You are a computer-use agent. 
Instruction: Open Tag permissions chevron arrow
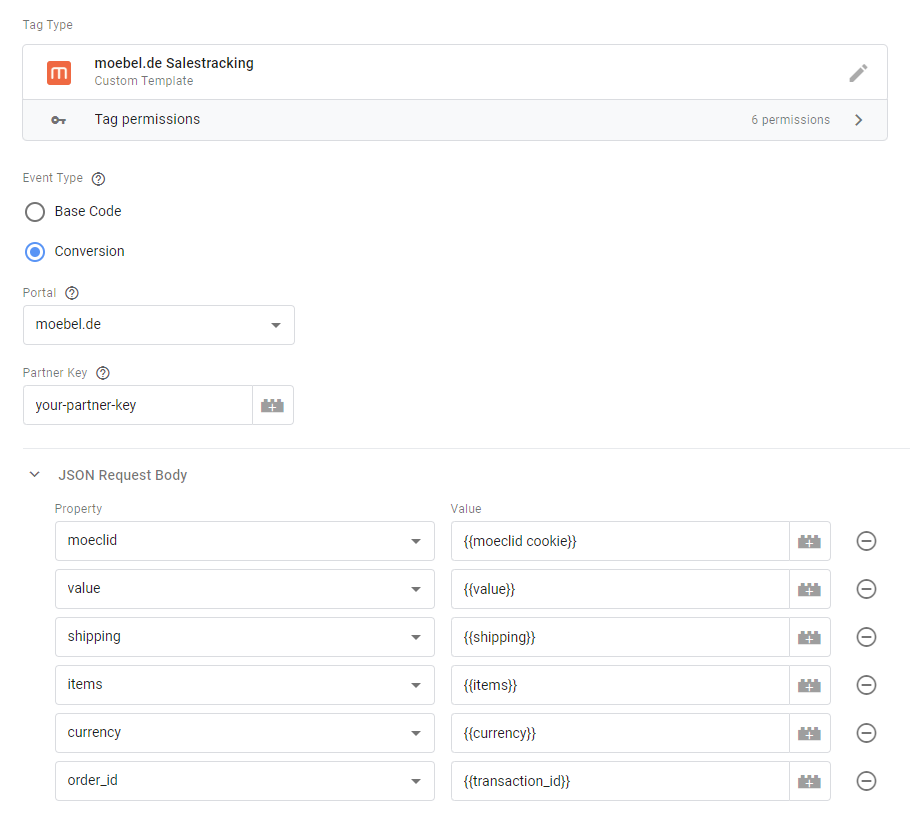click(x=859, y=120)
